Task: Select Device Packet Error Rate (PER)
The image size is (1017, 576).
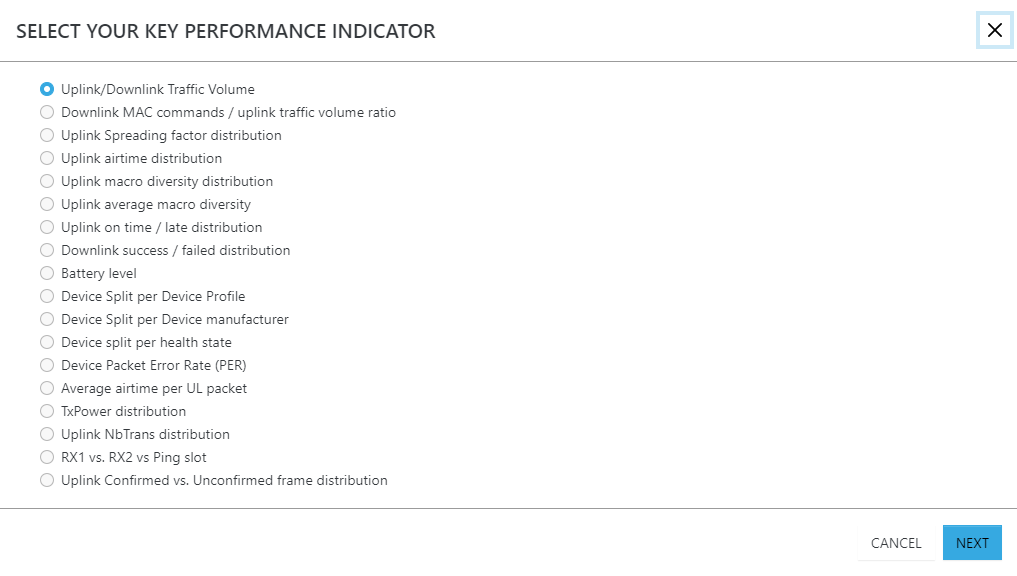Action: coord(47,365)
